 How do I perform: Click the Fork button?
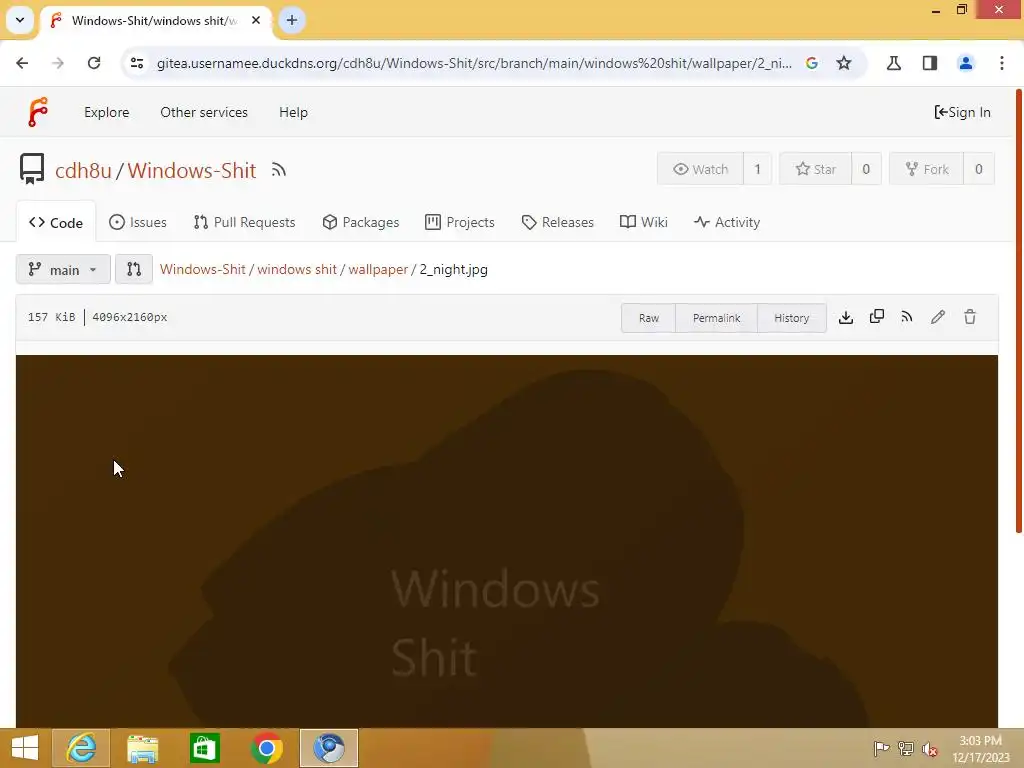[927, 169]
